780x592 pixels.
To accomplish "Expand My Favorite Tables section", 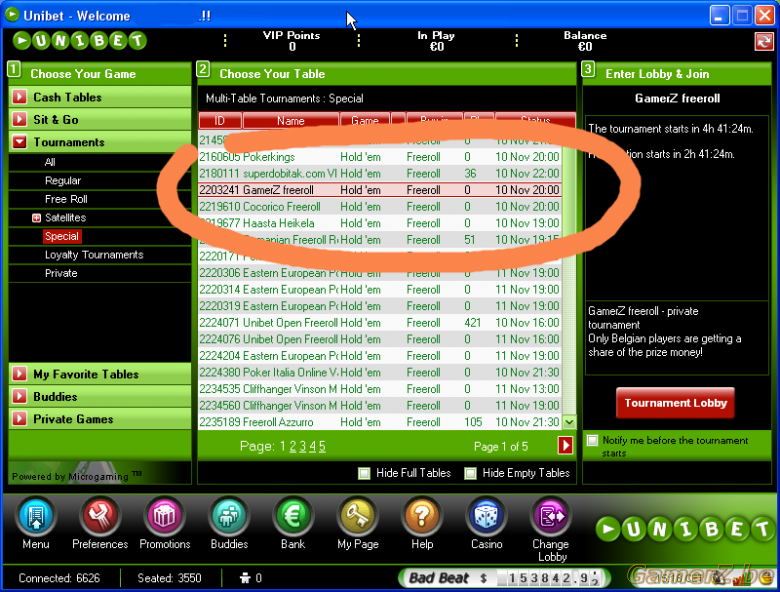I will point(100,374).
